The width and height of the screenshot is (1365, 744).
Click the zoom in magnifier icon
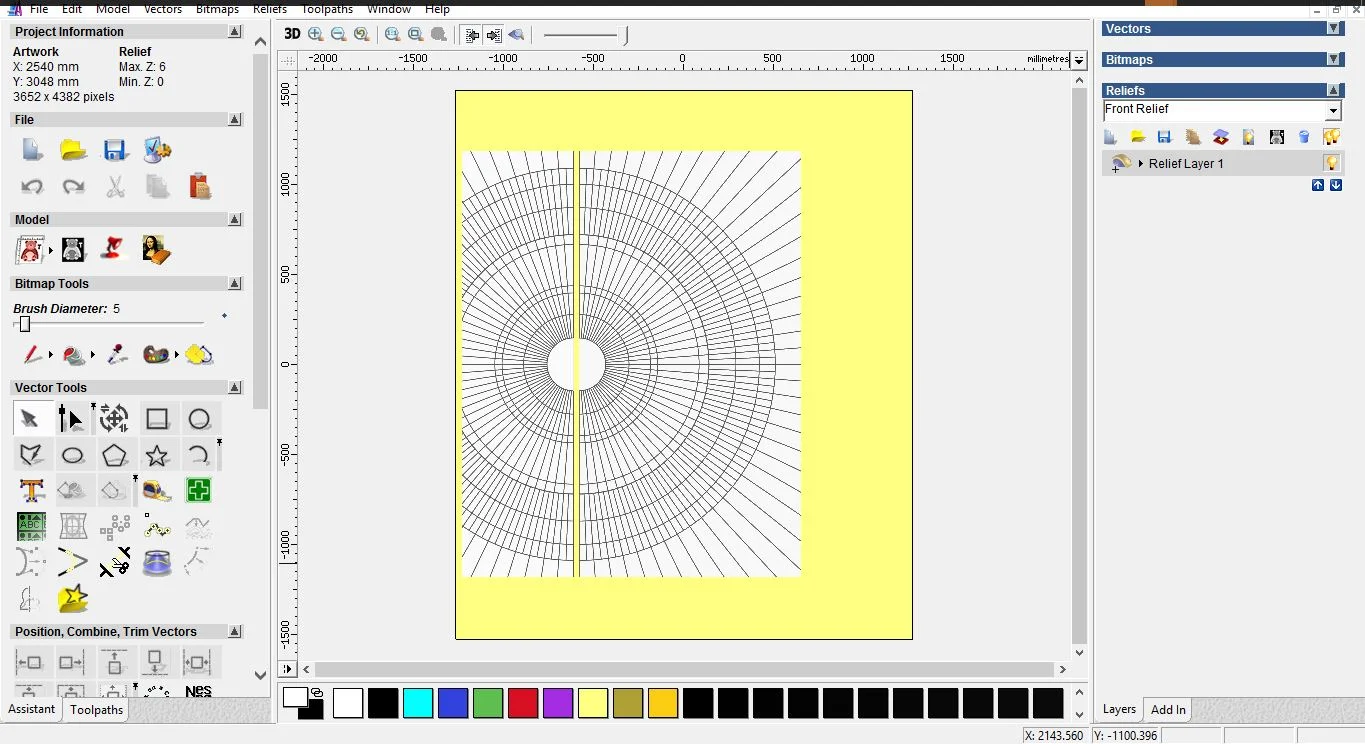point(316,34)
